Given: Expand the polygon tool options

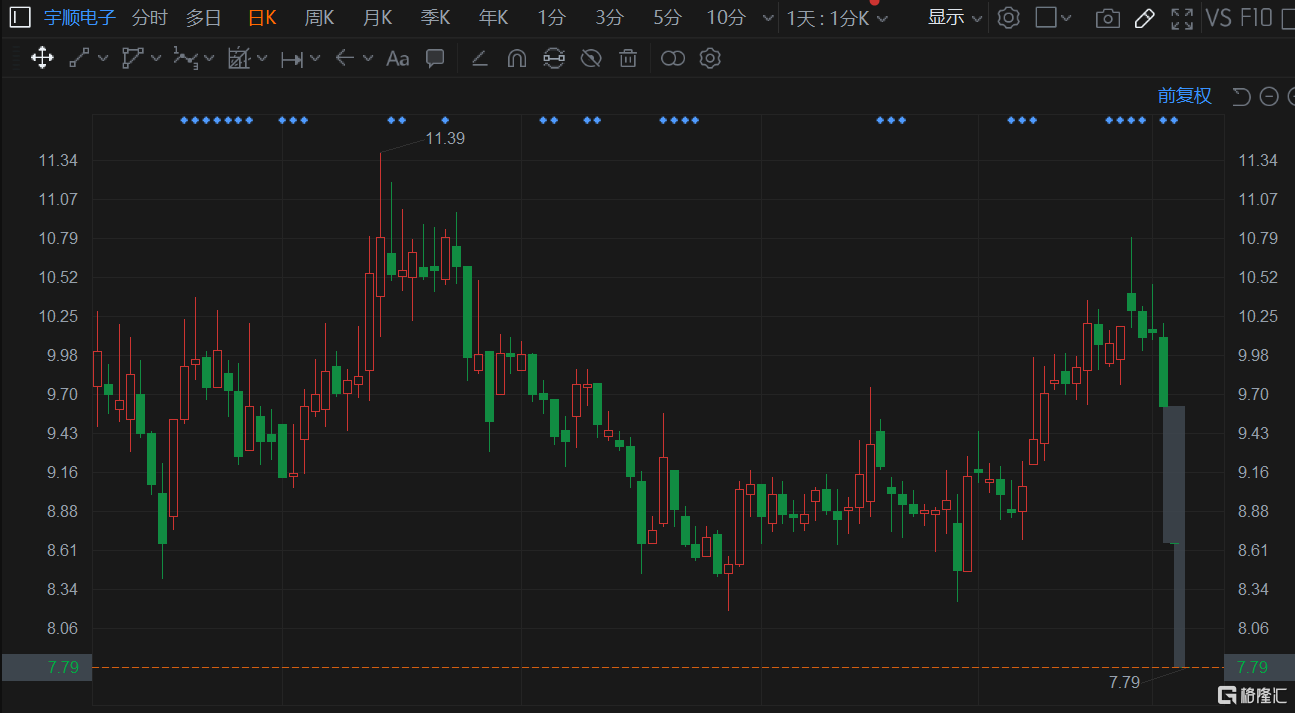Looking at the screenshot, I should click(155, 58).
